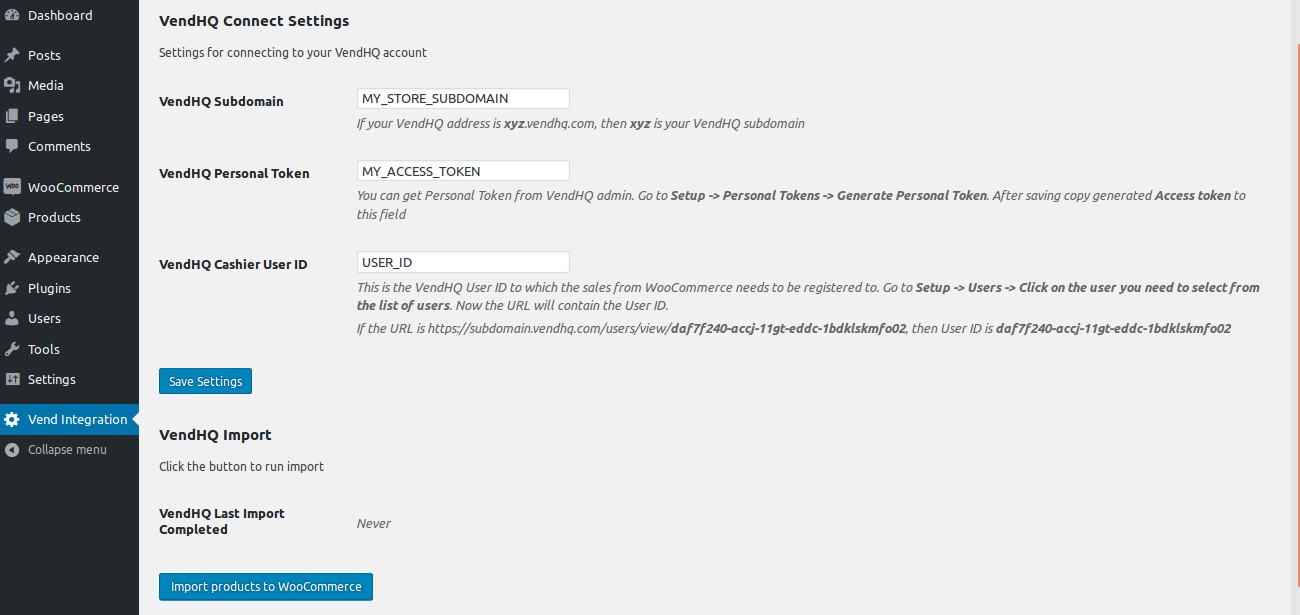Viewport: 1300px width, 615px height.
Task: Click Import products to WooCommerce button
Action: point(266,587)
